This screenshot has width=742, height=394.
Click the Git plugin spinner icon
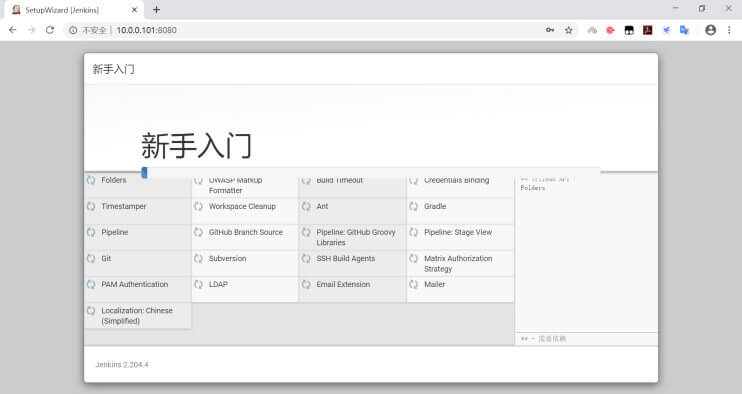point(91,258)
